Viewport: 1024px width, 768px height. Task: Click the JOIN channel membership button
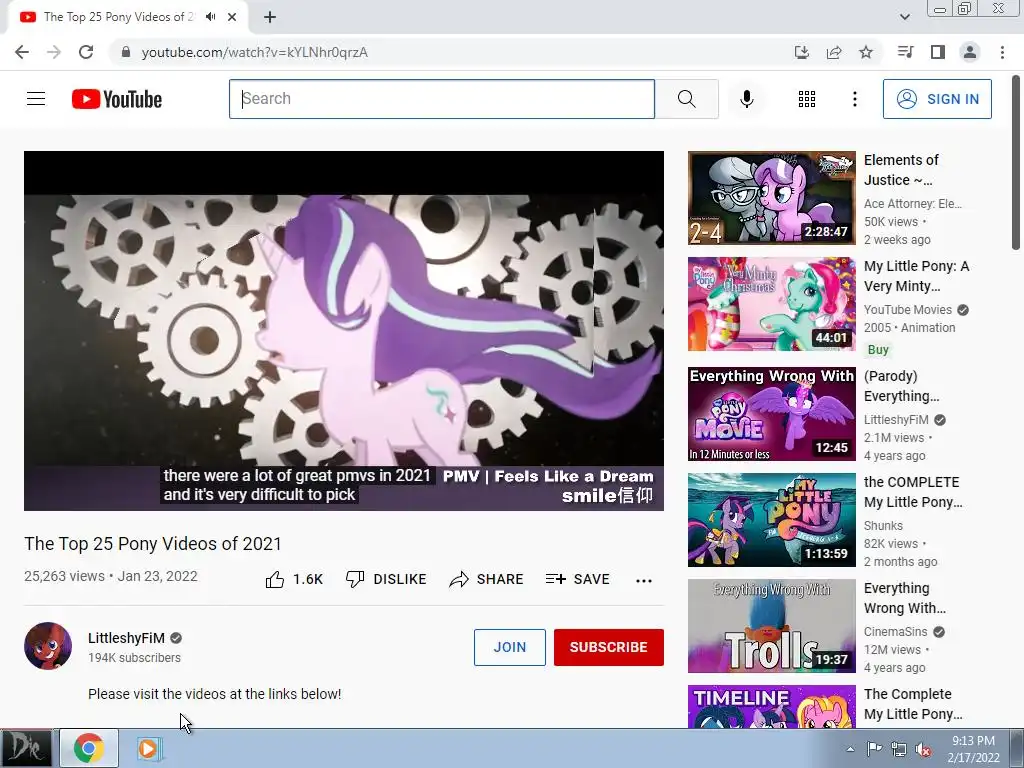tap(509, 647)
